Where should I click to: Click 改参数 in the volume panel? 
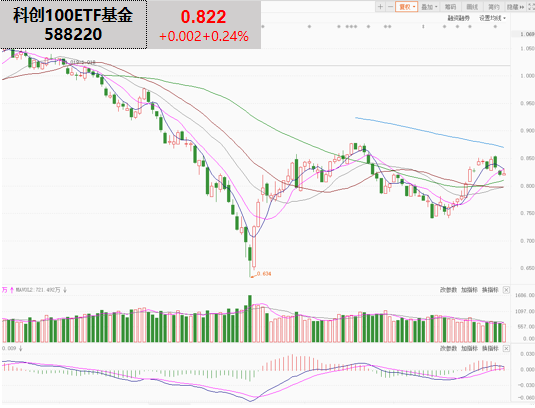point(448,290)
